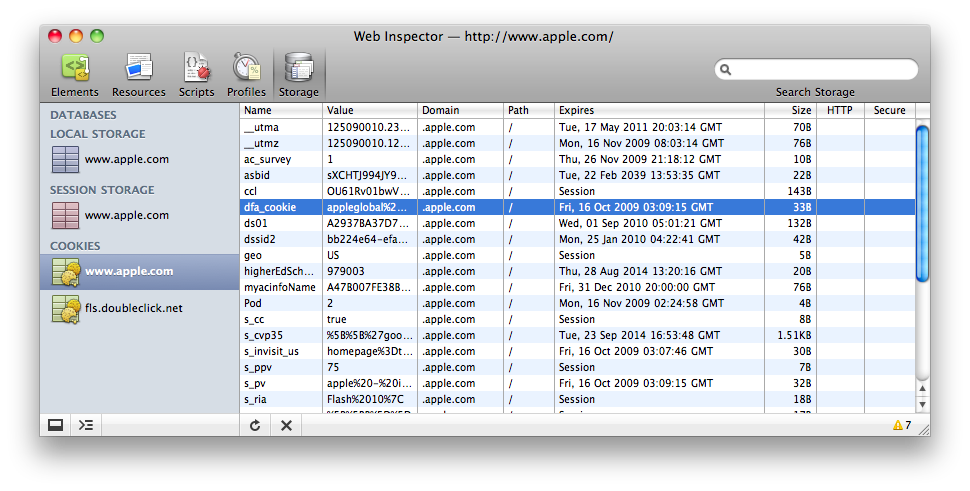This screenshot has height=491, width=970.
Task: Open the Profiles panel
Action: (246, 75)
